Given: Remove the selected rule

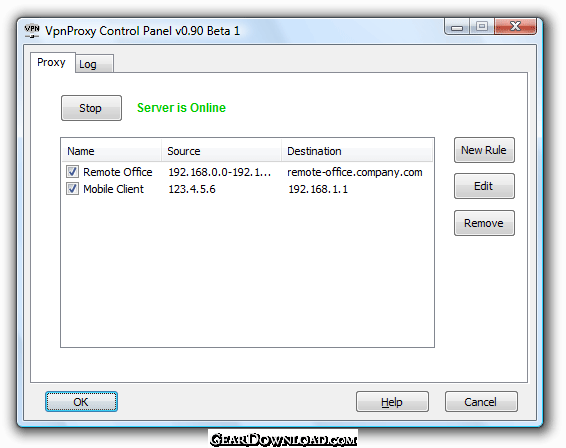Looking at the screenshot, I should point(484,223).
